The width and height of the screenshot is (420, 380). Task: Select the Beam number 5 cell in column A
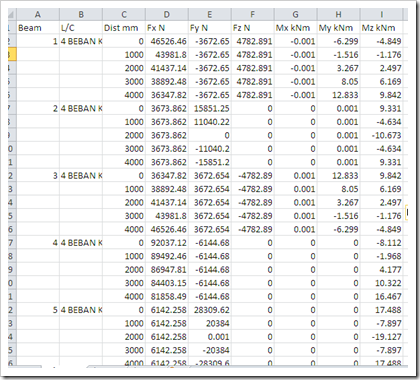pos(38,310)
